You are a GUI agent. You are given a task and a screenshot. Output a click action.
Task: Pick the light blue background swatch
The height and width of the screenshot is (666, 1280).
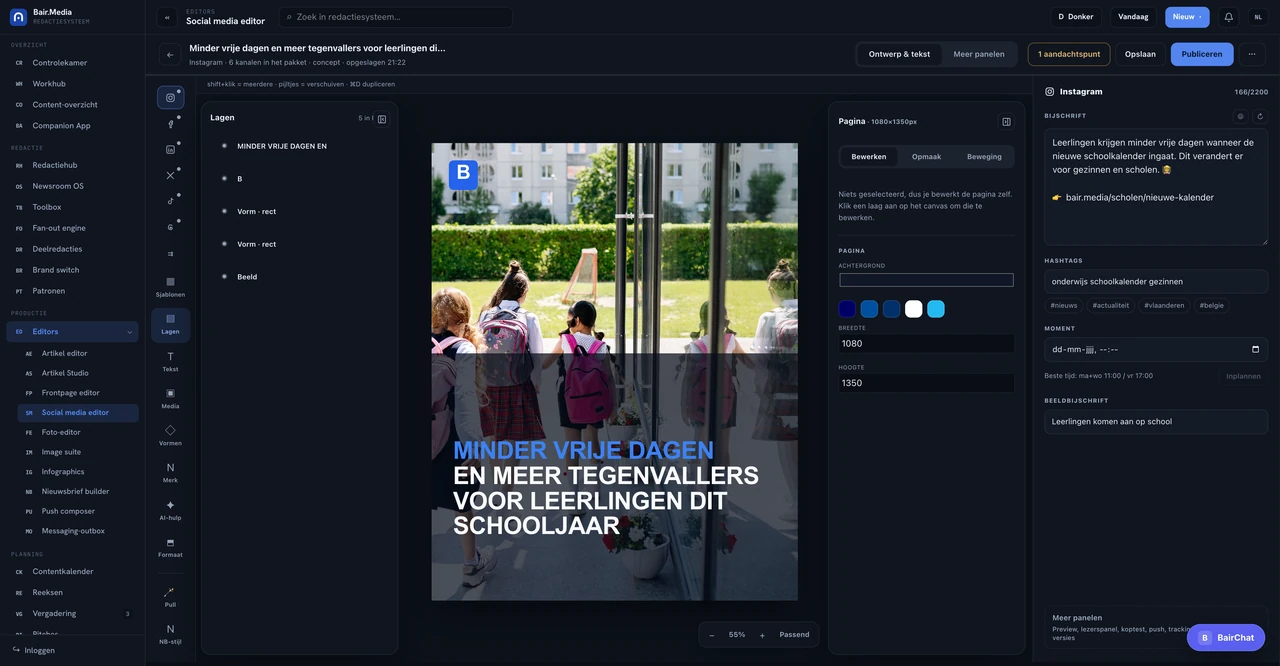coord(936,309)
